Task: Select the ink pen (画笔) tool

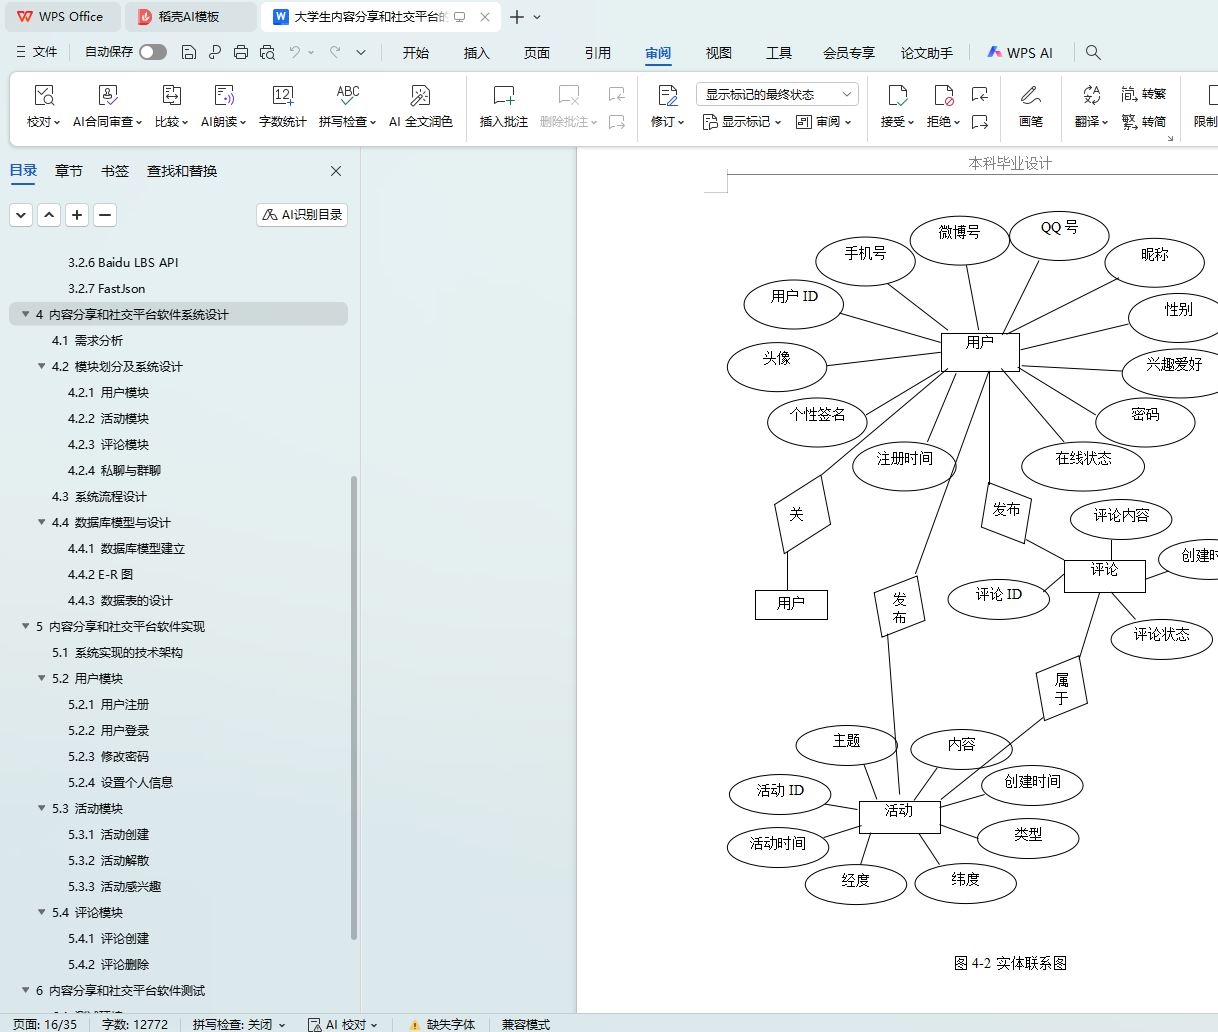Action: tap(1030, 96)
